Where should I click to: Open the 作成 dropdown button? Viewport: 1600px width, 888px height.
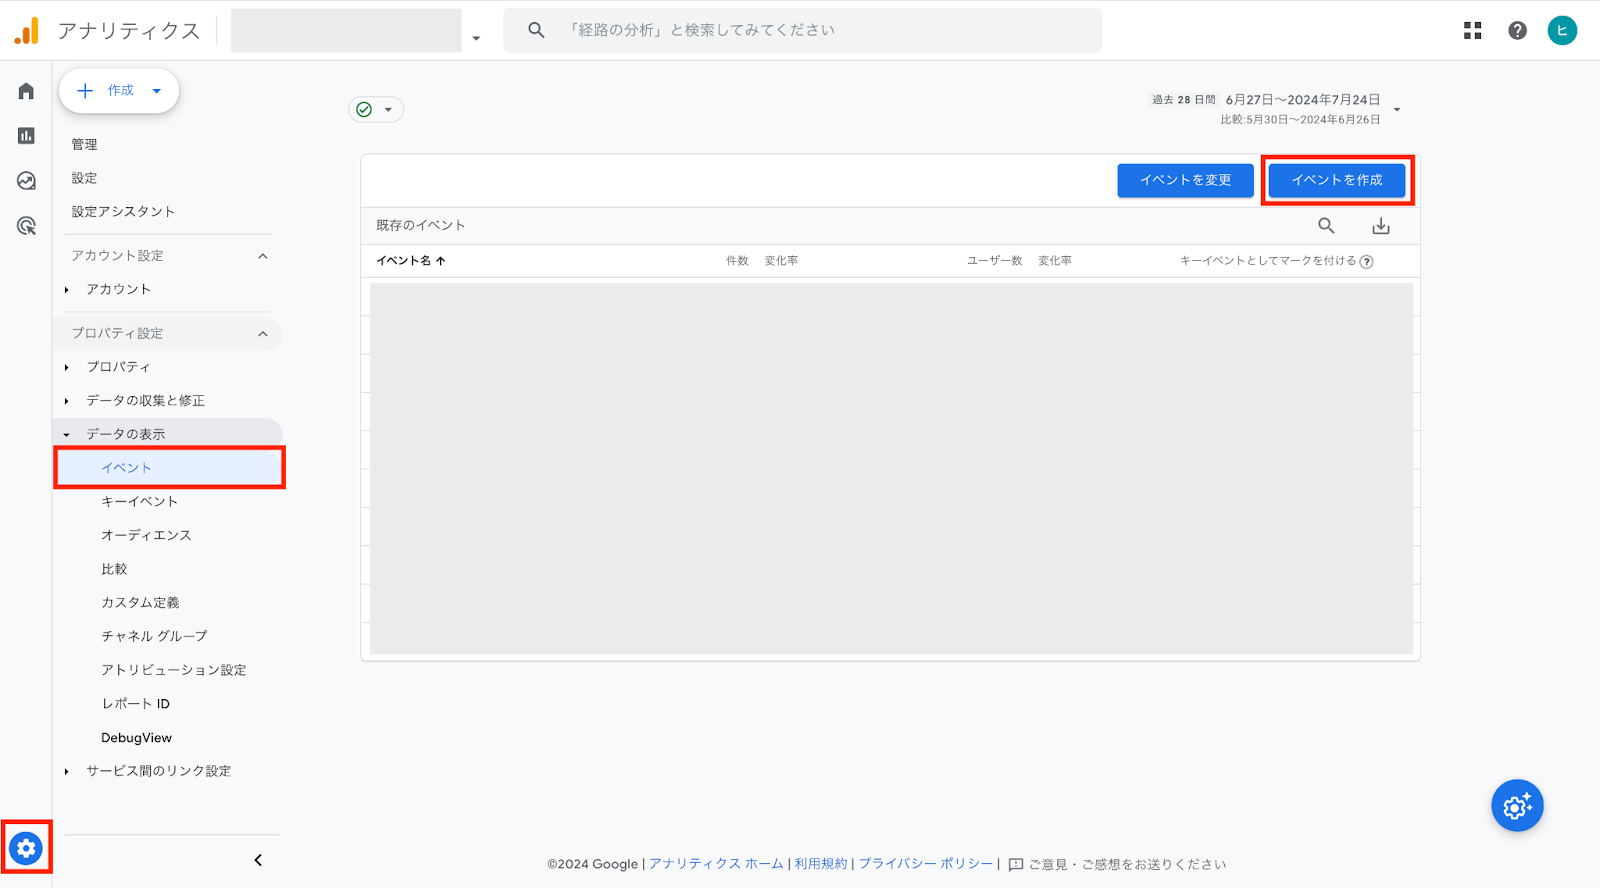(119, 91)
